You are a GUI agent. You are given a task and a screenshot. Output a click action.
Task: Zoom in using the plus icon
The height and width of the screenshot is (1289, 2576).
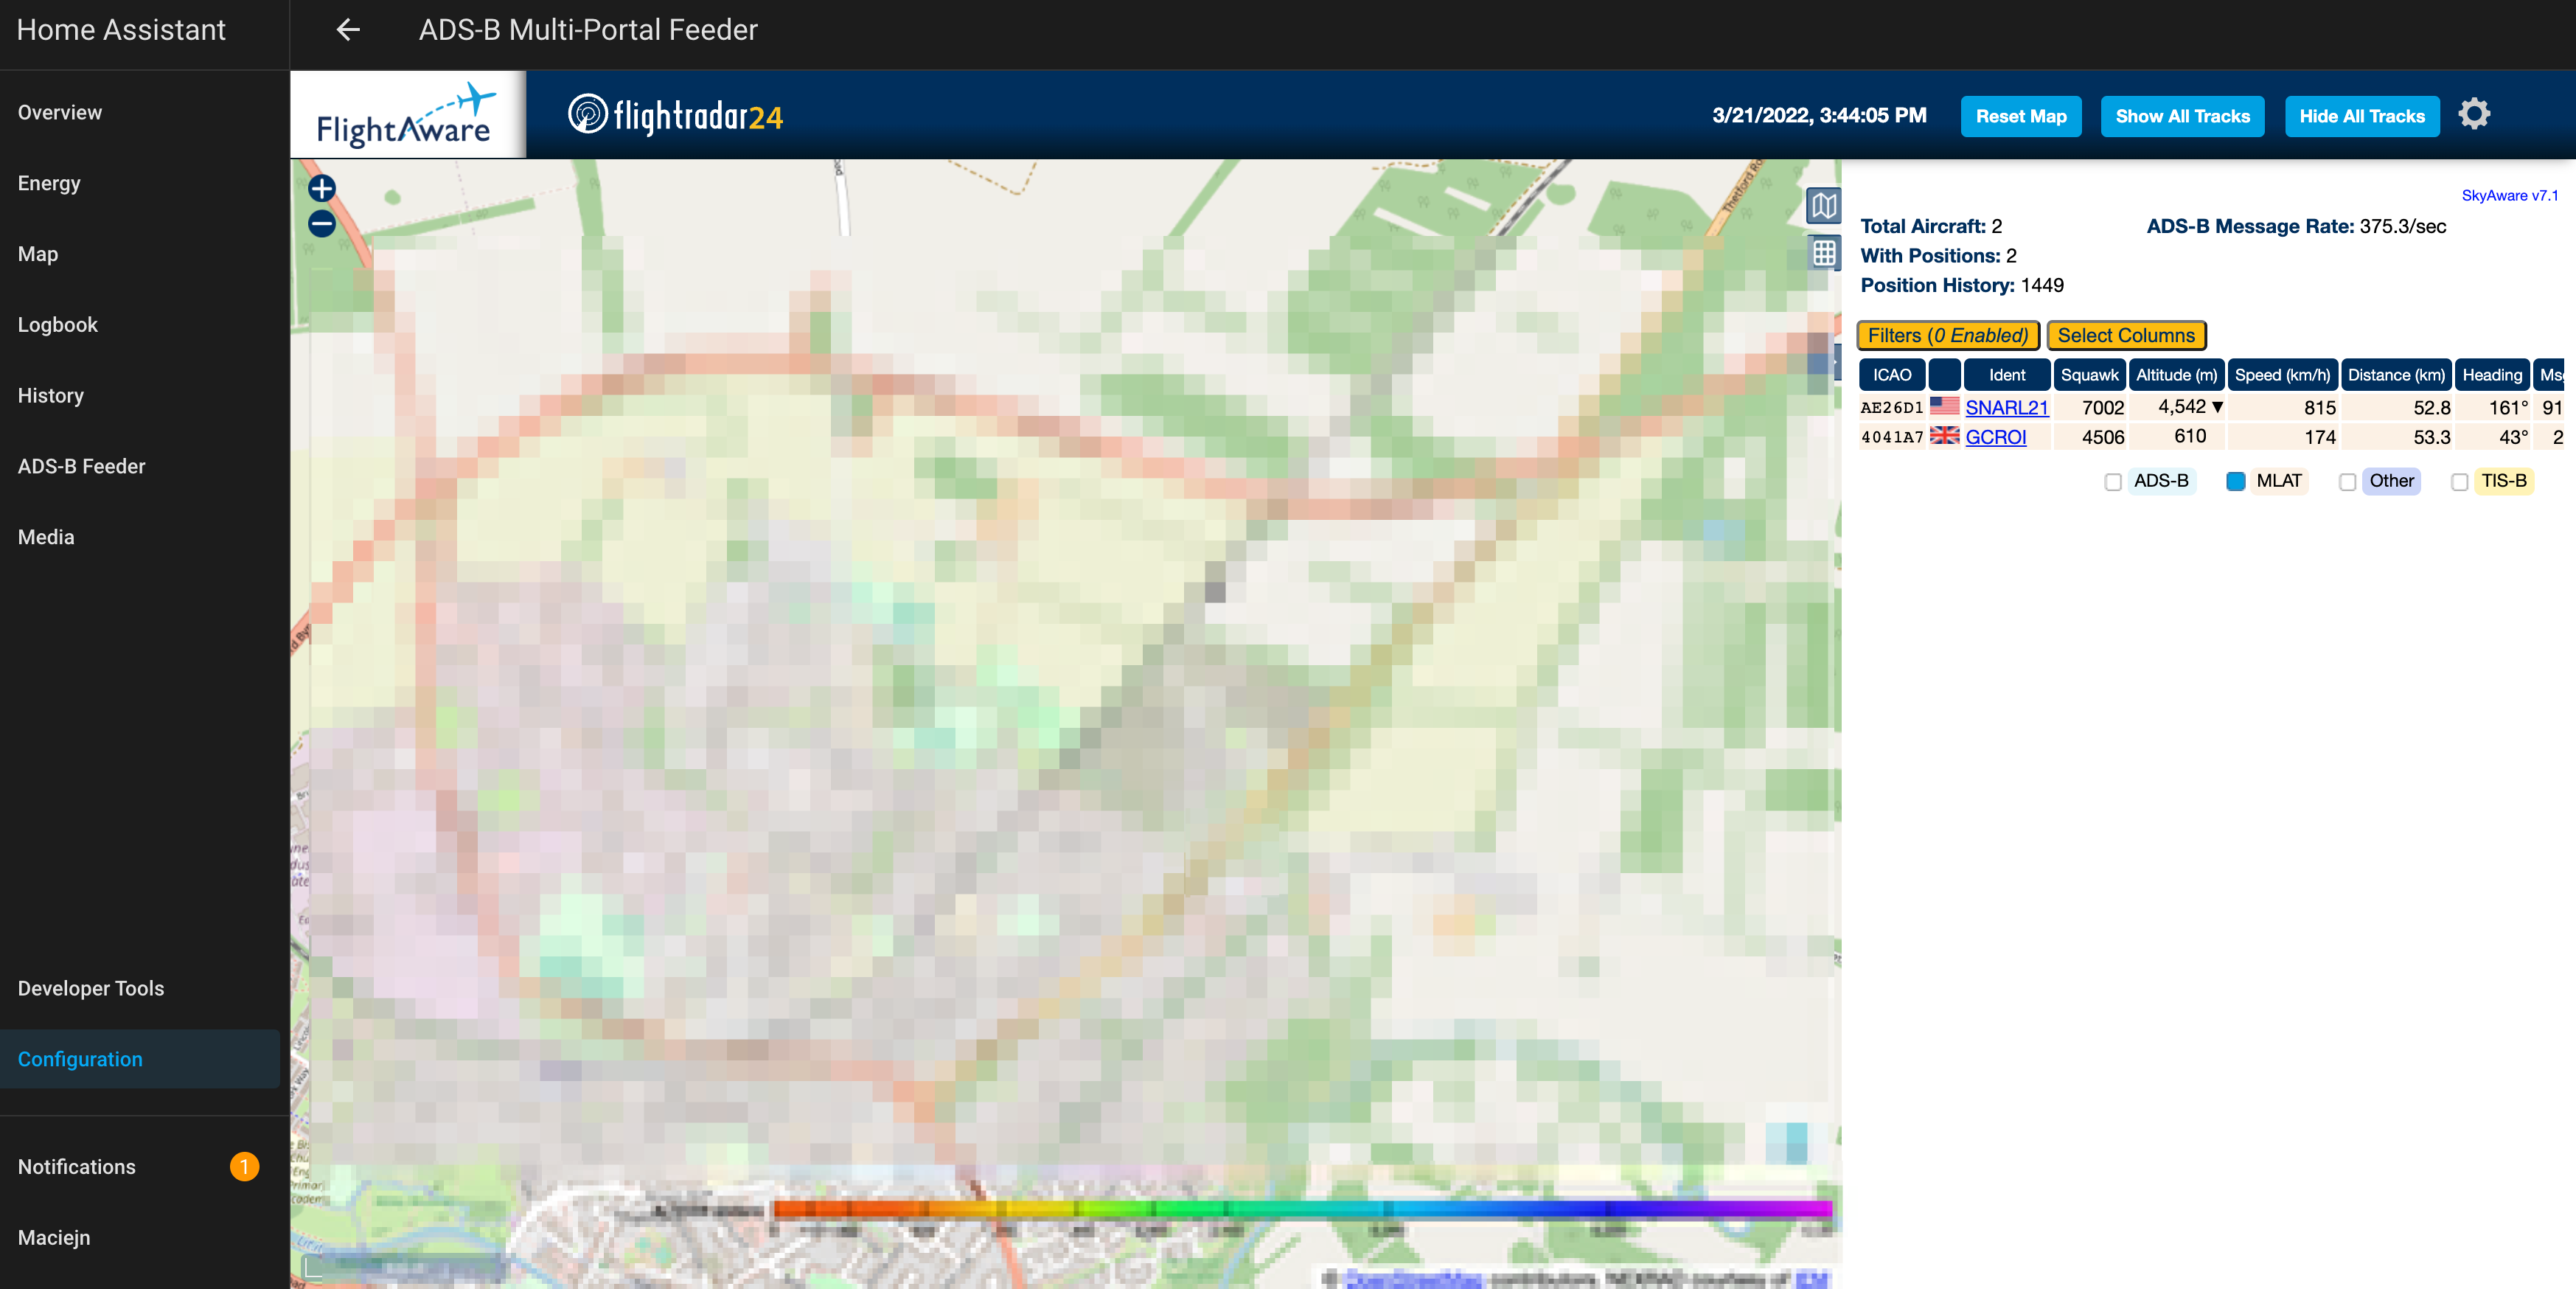click(x=321, y=187)
